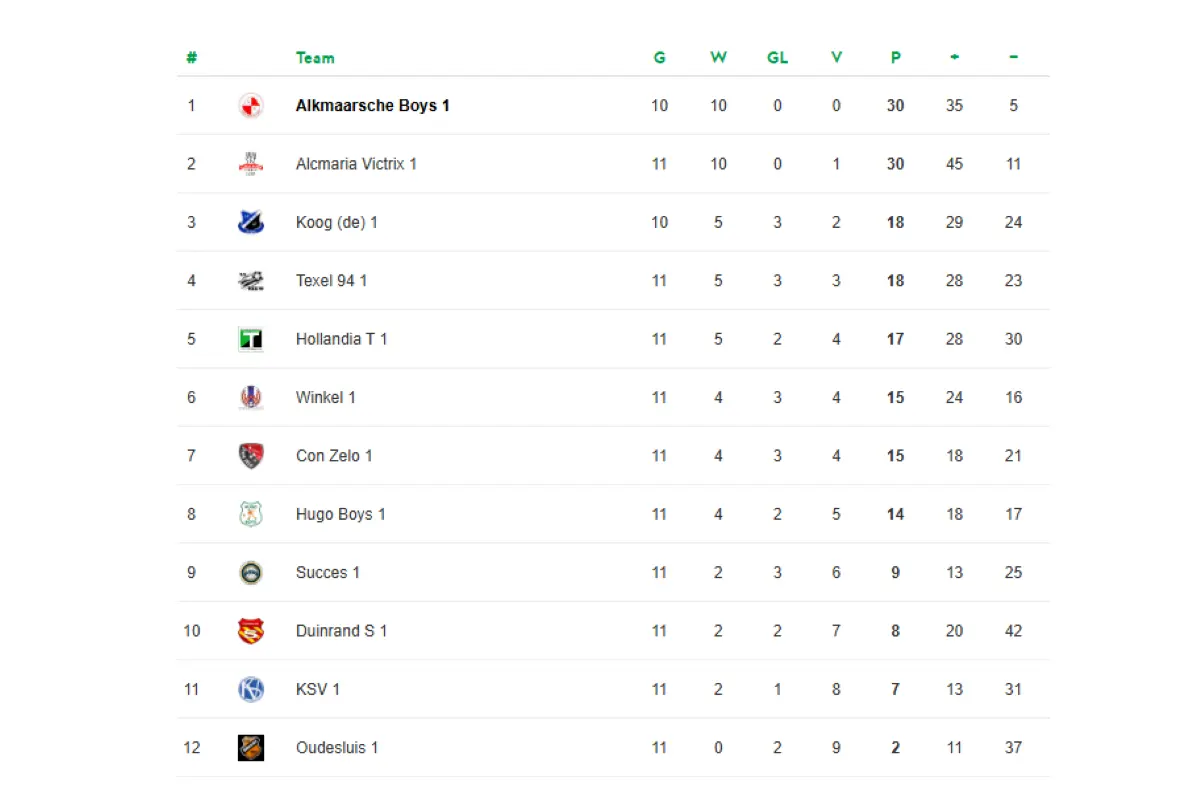Open the Winkel club crest
Viewport: 1200px width, 800px height.
coord(251,397)
